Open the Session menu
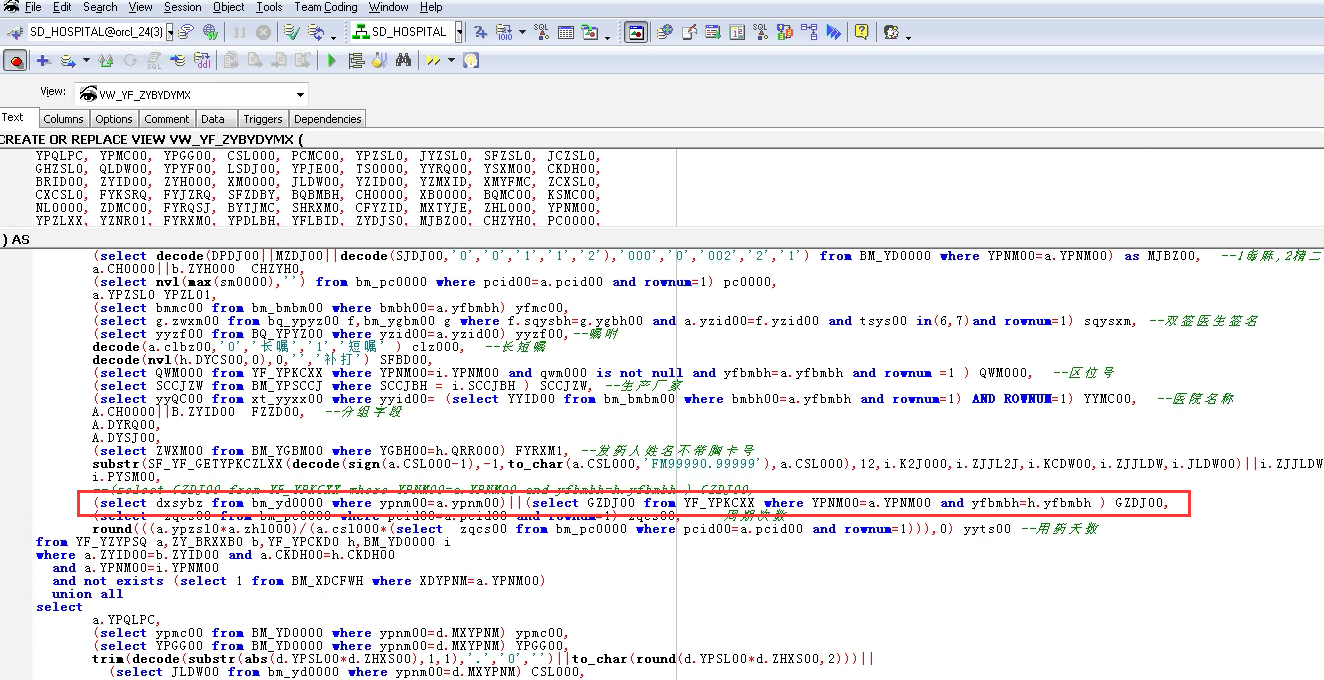This screenshot has width=1324, height=680. 182,7
